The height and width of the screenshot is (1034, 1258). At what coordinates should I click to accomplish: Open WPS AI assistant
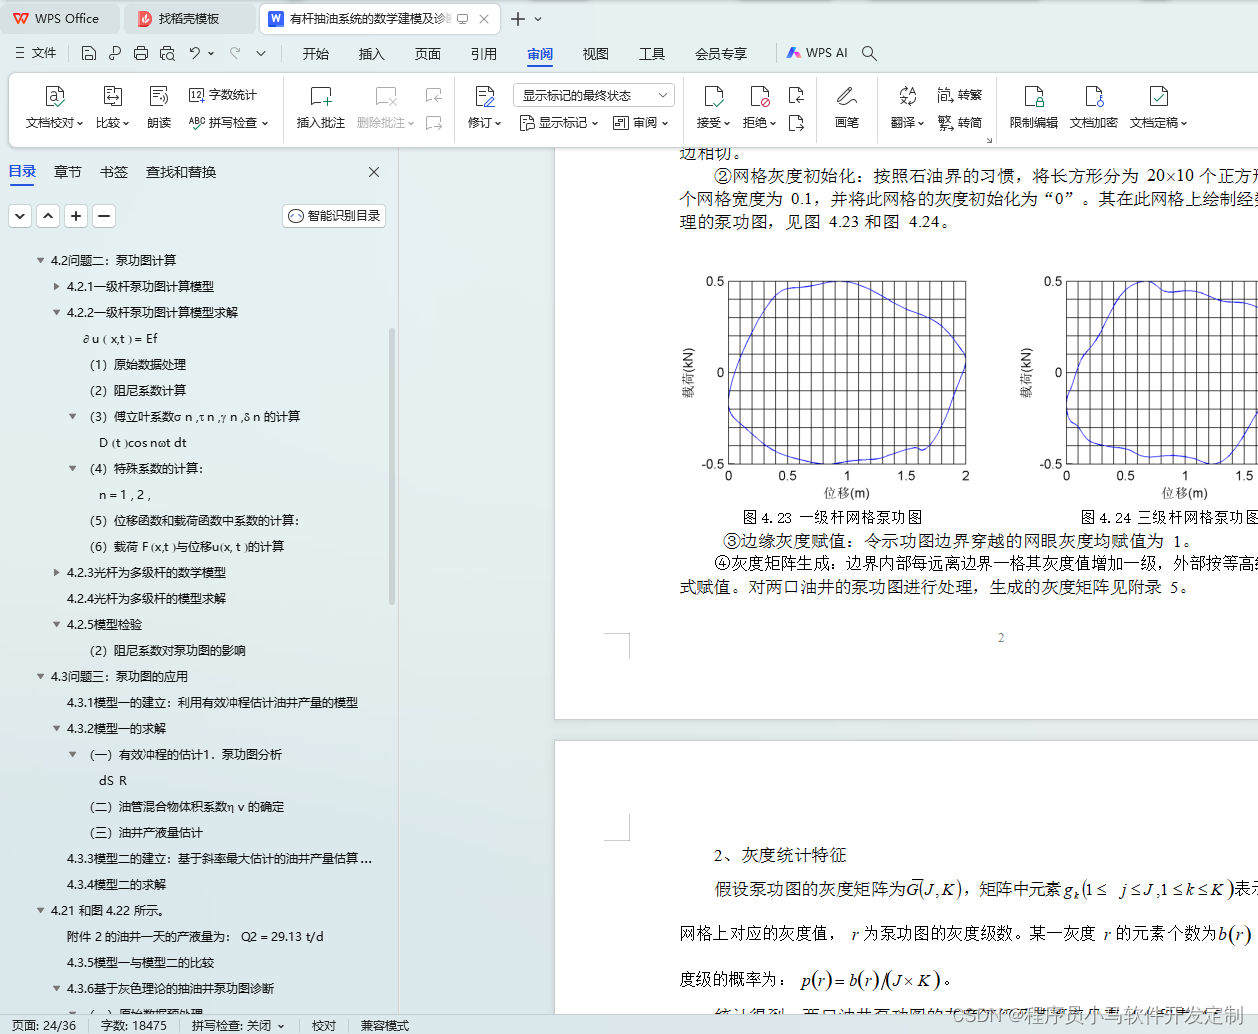[817, 53]
